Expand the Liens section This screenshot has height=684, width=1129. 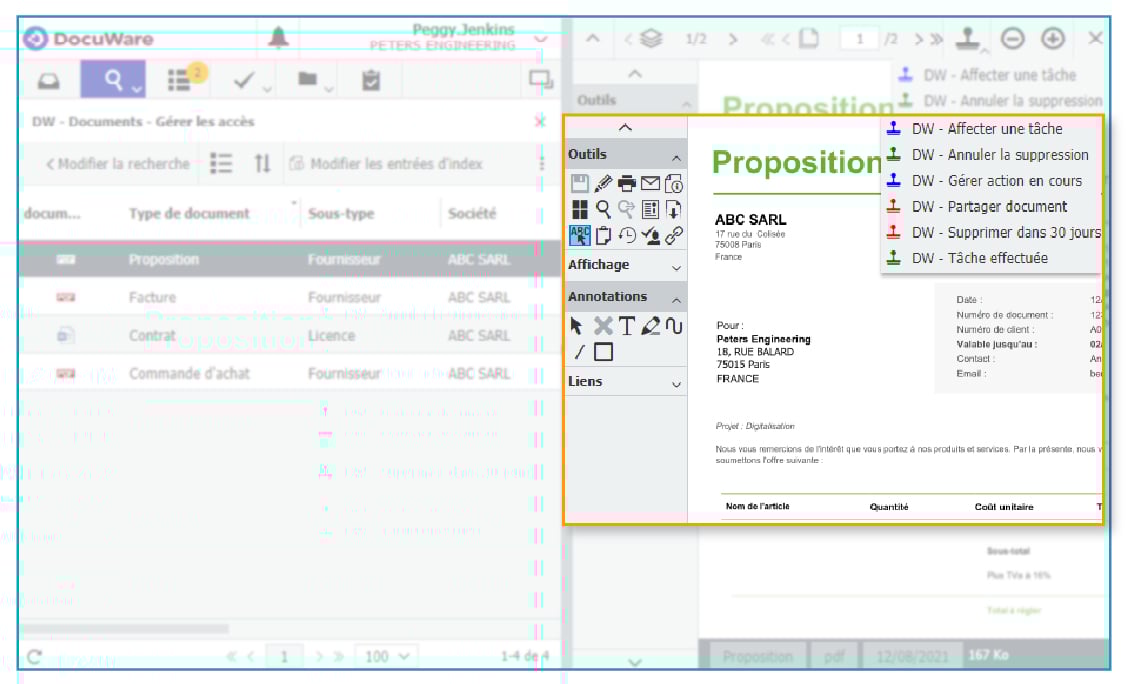626,382
